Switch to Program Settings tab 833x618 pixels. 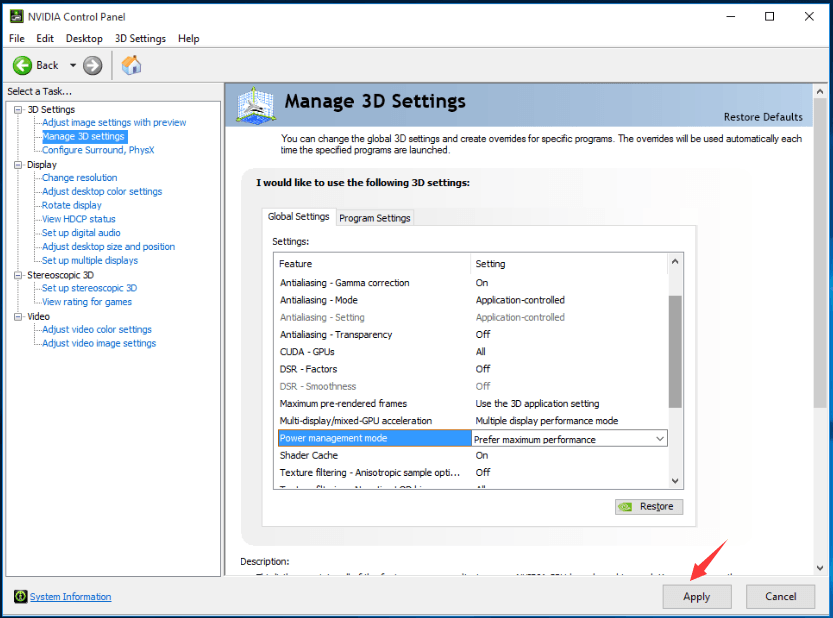click(x=375, y=218)
